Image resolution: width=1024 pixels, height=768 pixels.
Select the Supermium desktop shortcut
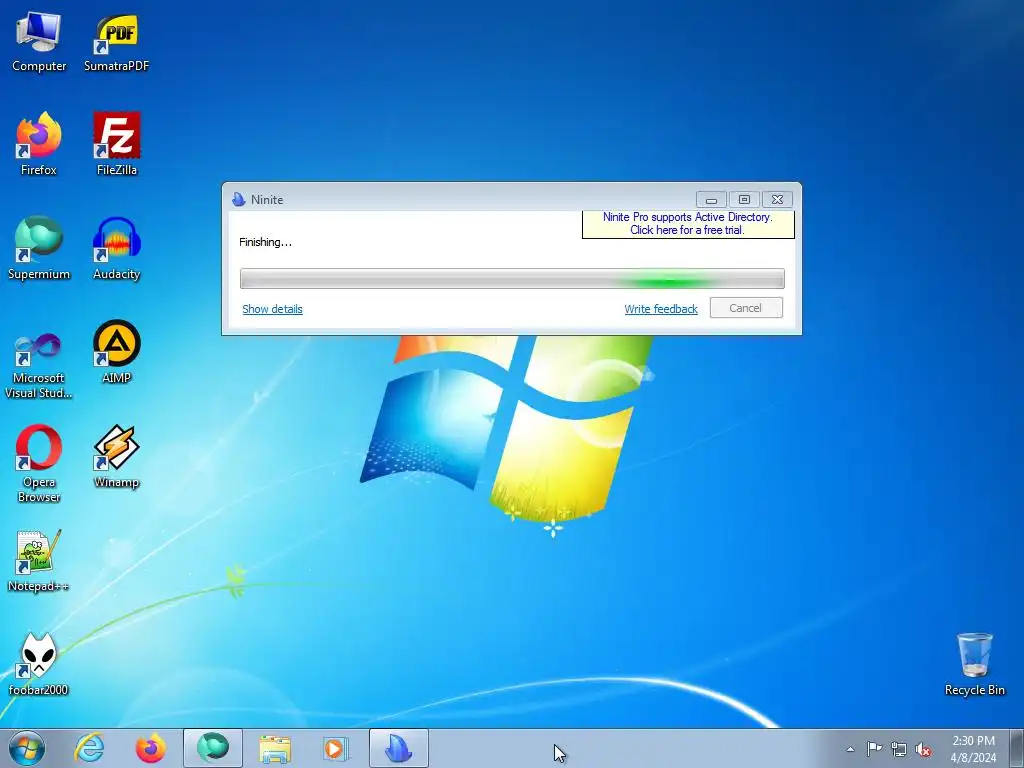pos(39,248)
